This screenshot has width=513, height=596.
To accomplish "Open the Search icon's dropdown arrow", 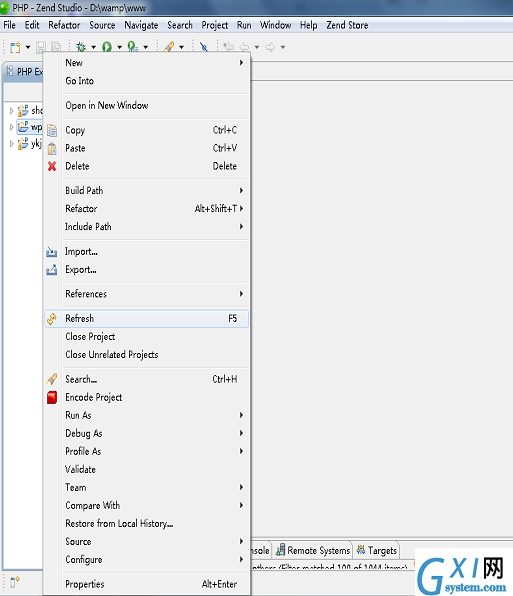I will tap(181, 47).
